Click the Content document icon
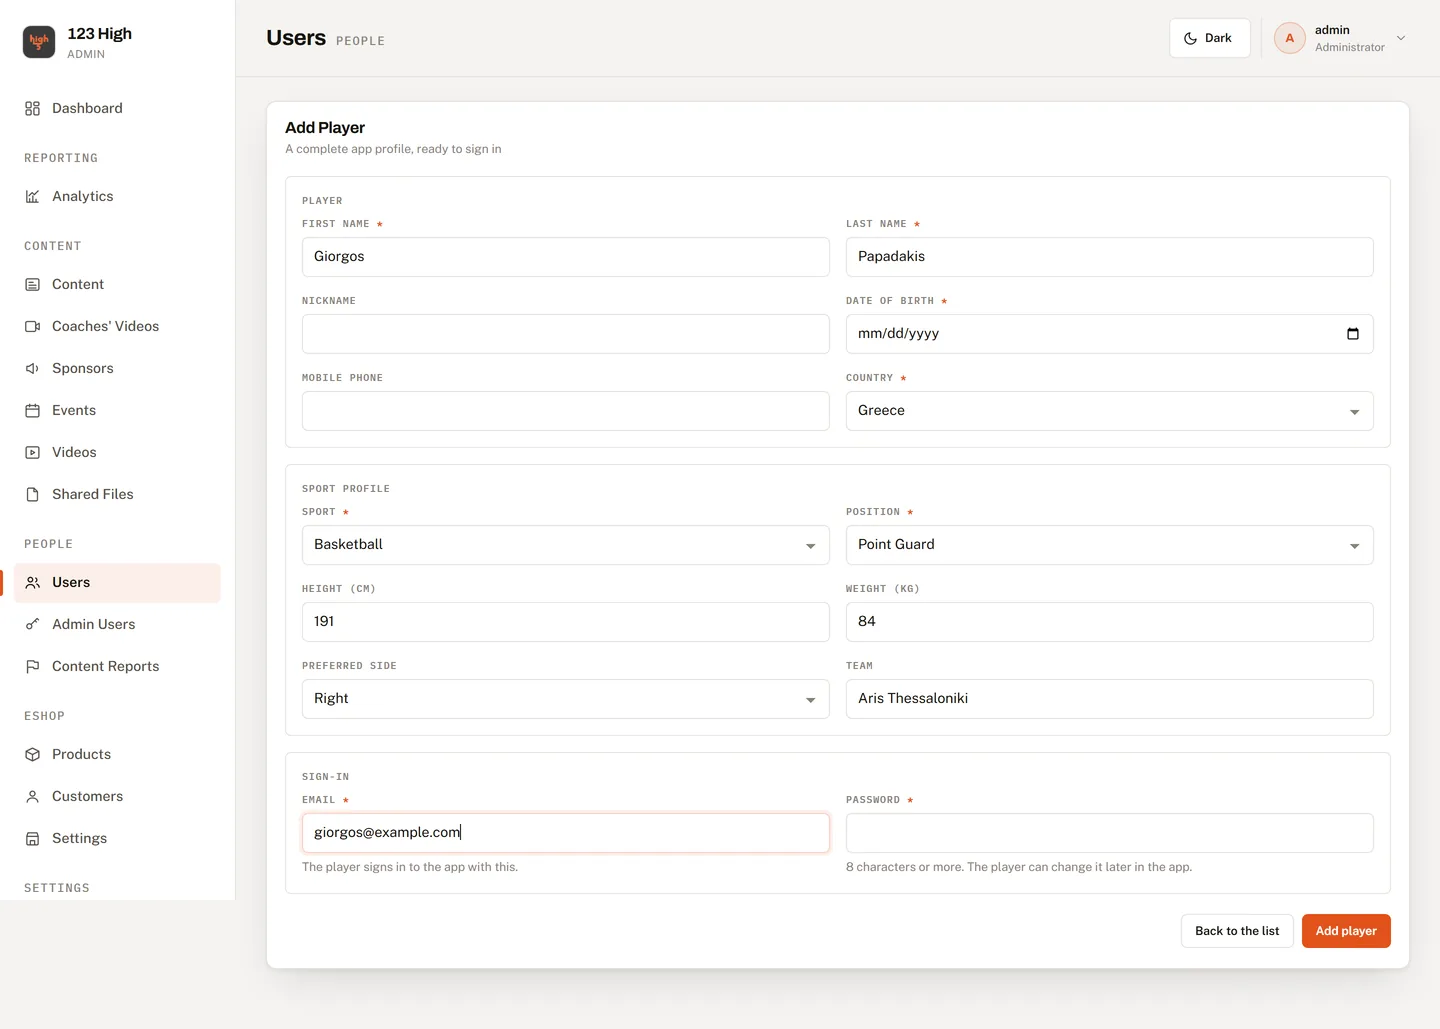This screenshot has height=1029, width=1440. 32,284
